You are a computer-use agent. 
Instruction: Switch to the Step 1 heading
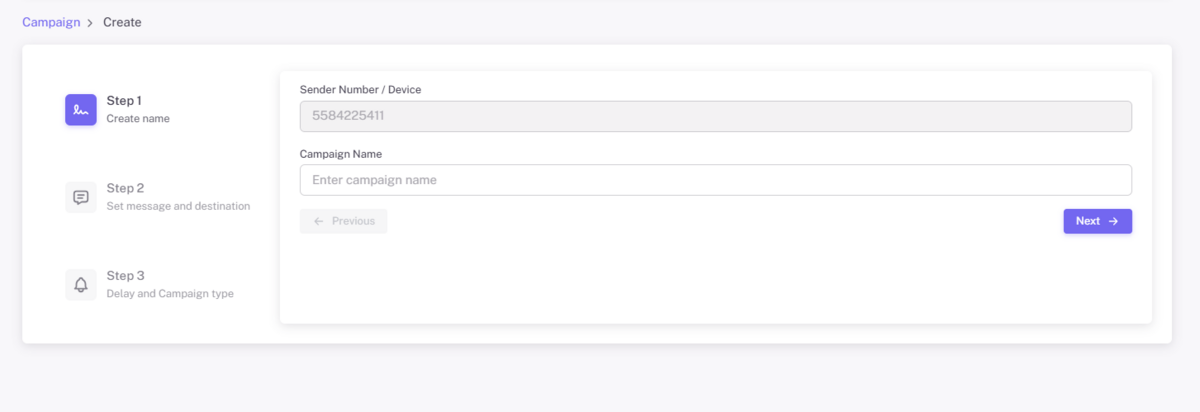(x=124, y=101)
